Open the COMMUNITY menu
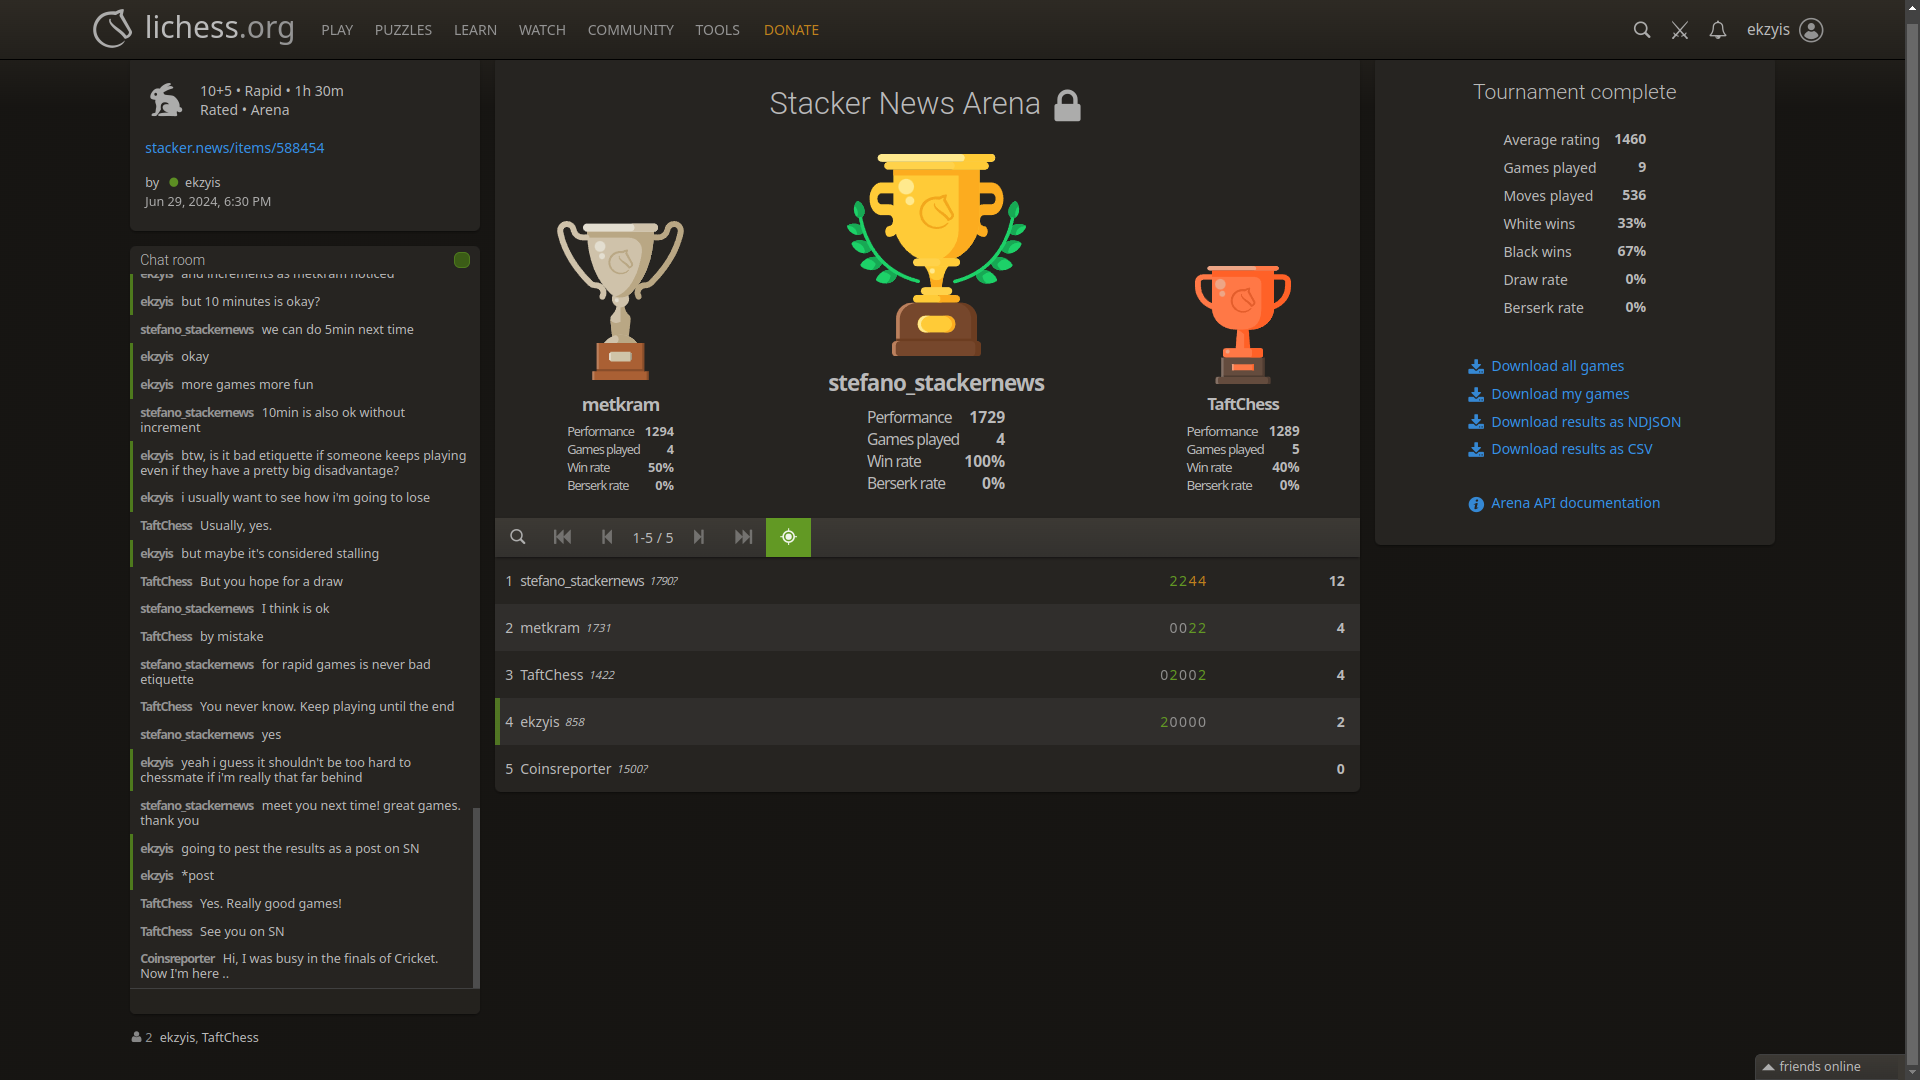 tap(630, 30)
